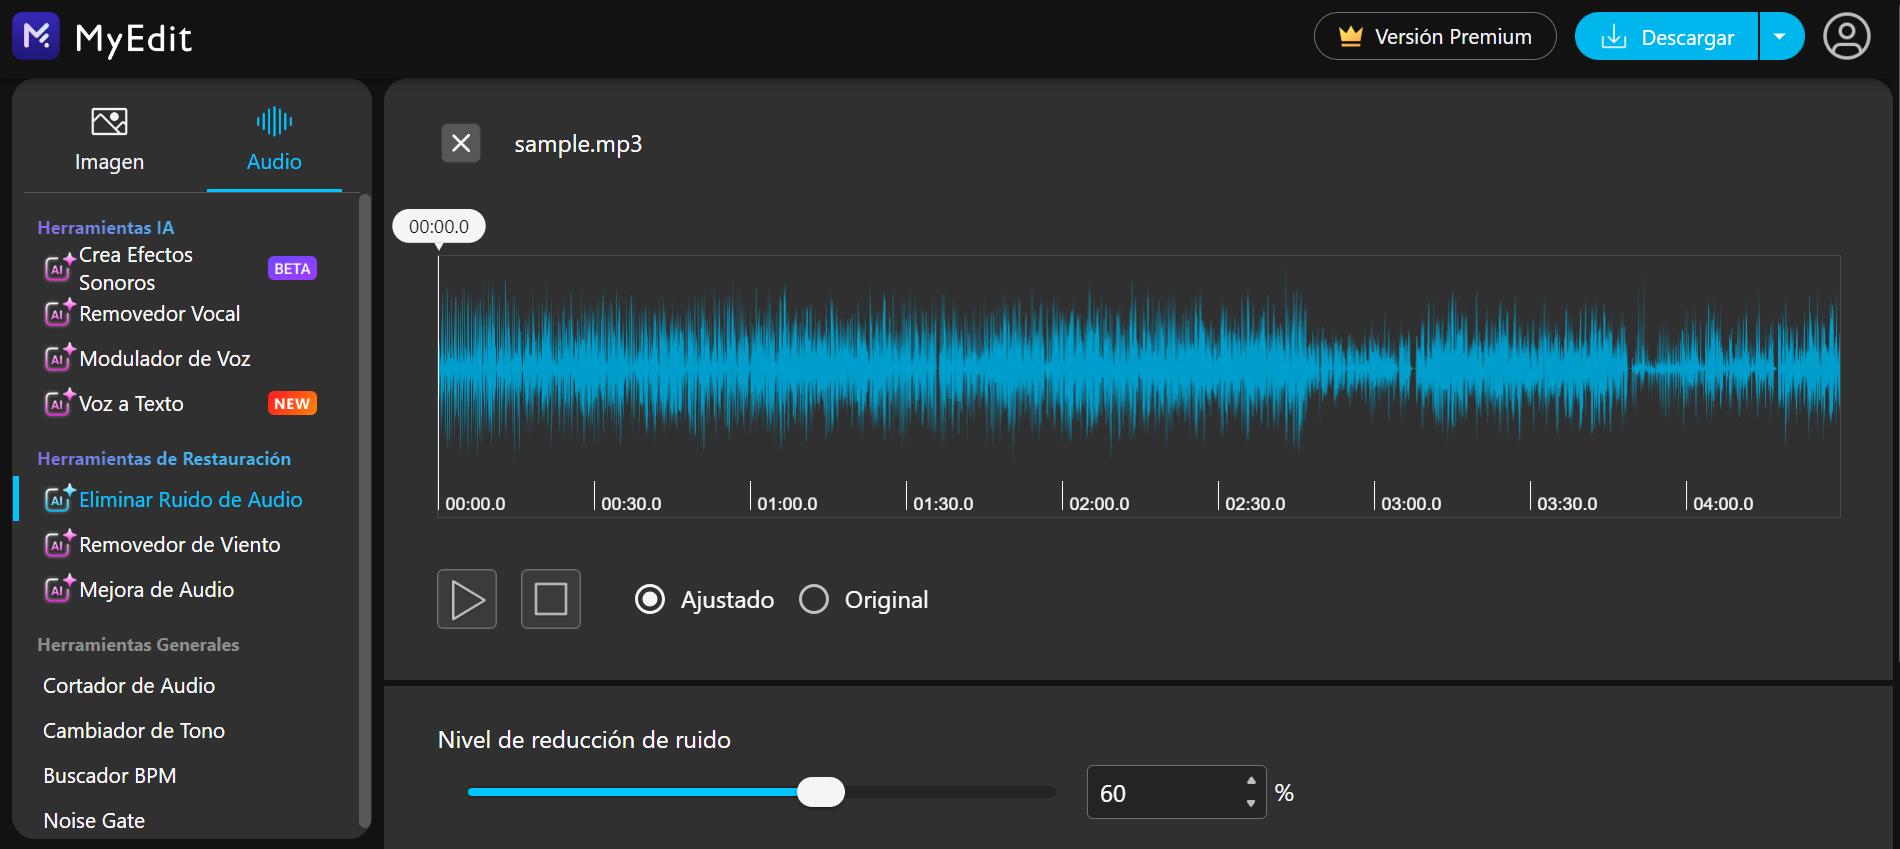The image size is (1900, 849).
Task: Select Modulador de Voz tool
Action: tap(165, 359)
